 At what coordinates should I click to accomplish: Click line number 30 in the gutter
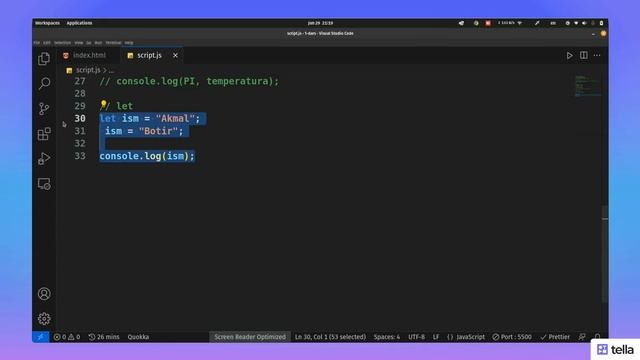(x=80, y=118)
